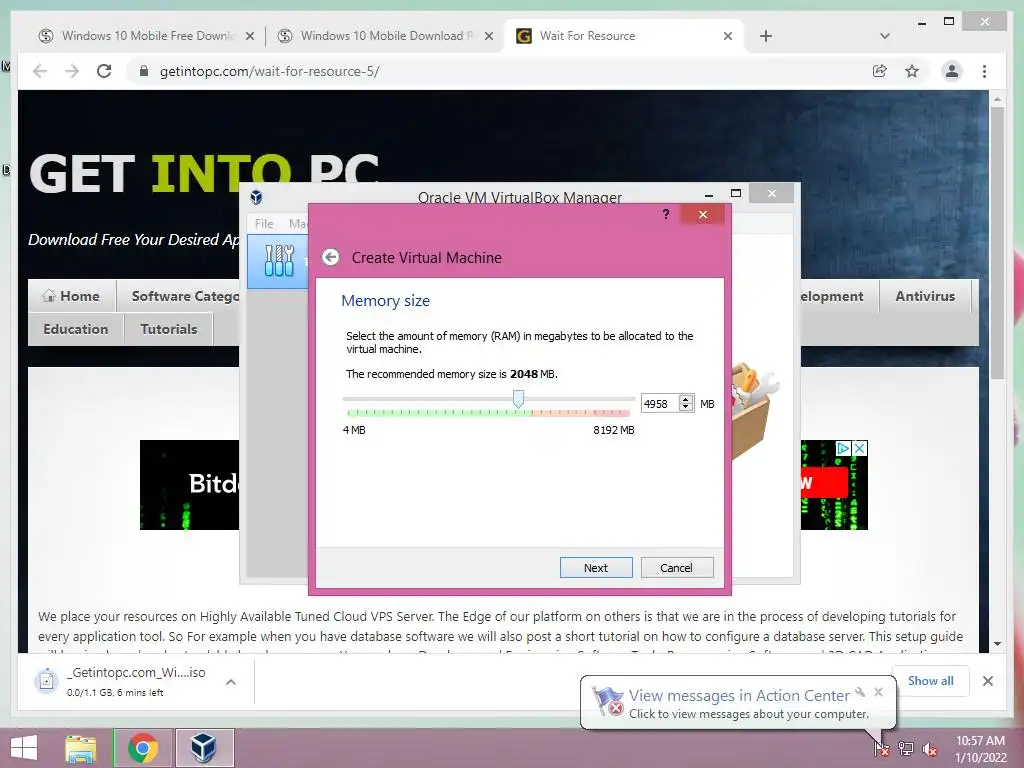The image size is (1024, 768).
Task: Close the advertisement X icon
Action: [x=860, y=448]
